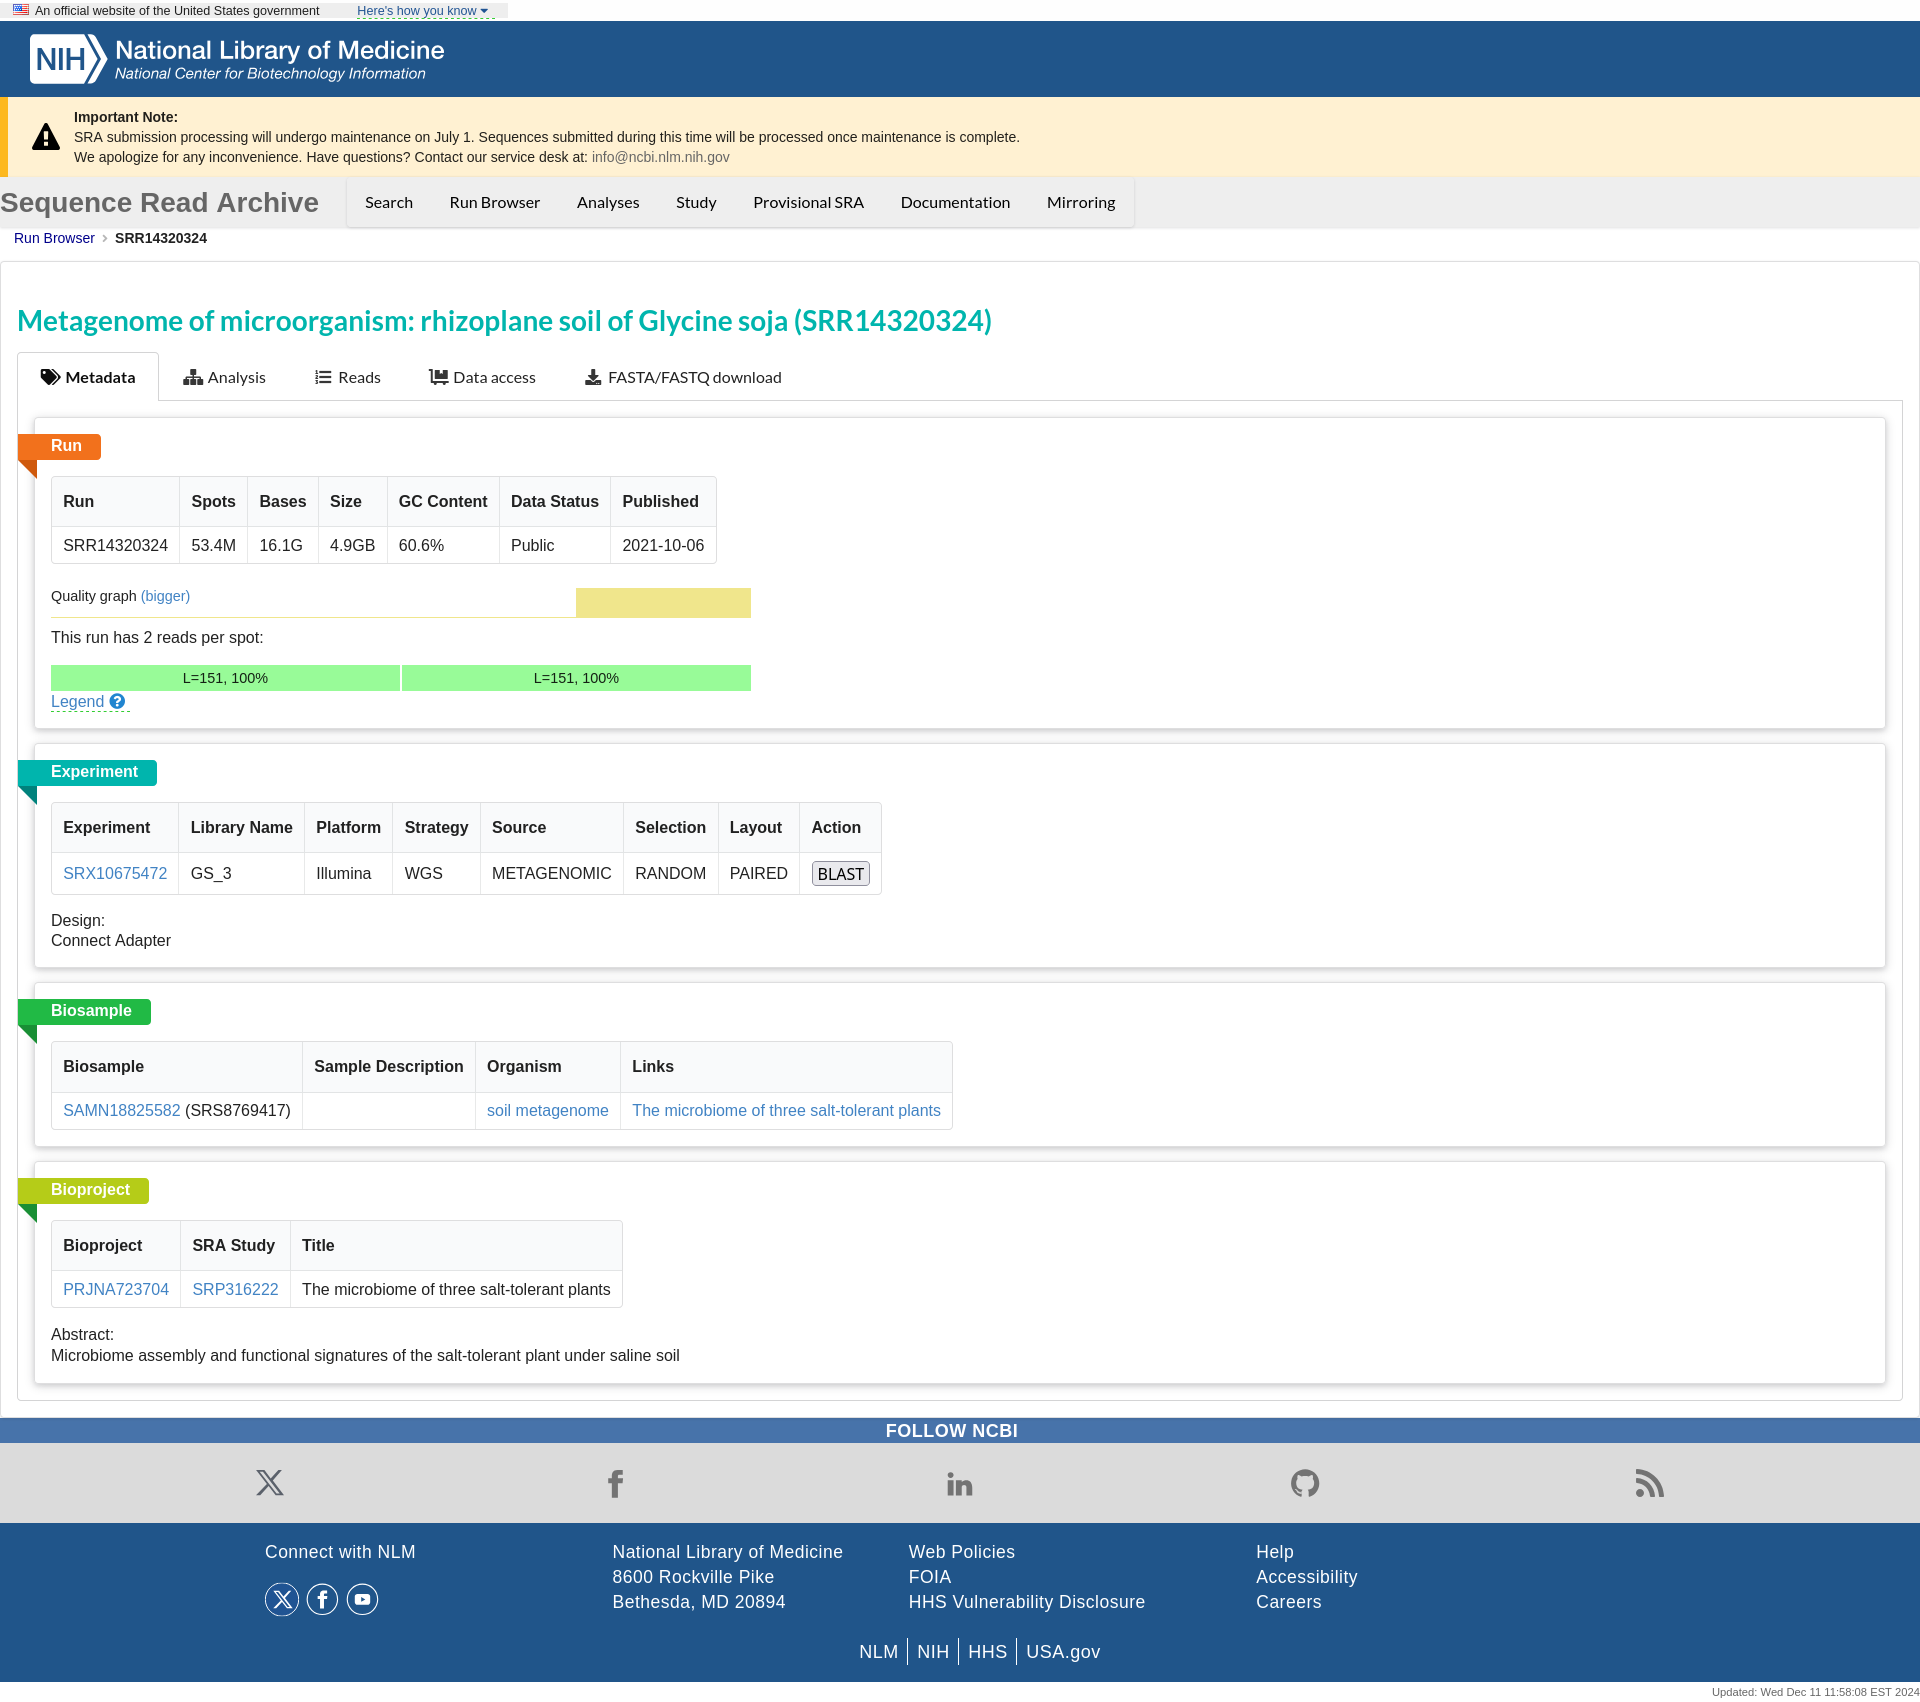
Task: Open the Data access tab
Action: 482,377
